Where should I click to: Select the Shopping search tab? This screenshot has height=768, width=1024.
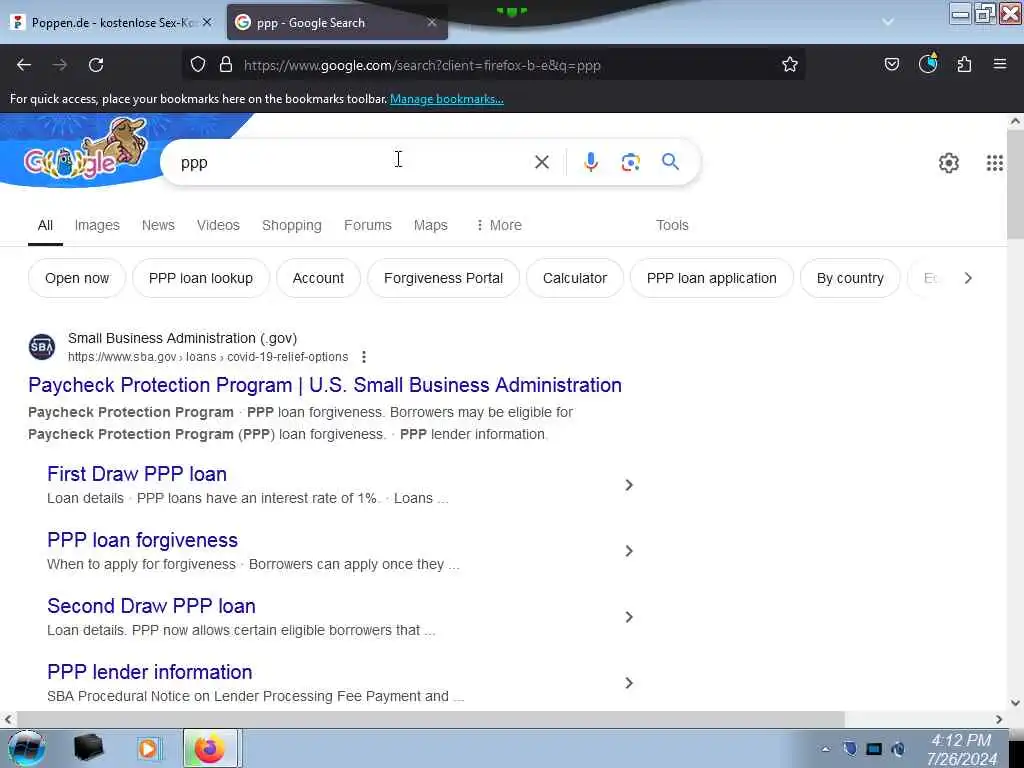[x=292, y=225]
